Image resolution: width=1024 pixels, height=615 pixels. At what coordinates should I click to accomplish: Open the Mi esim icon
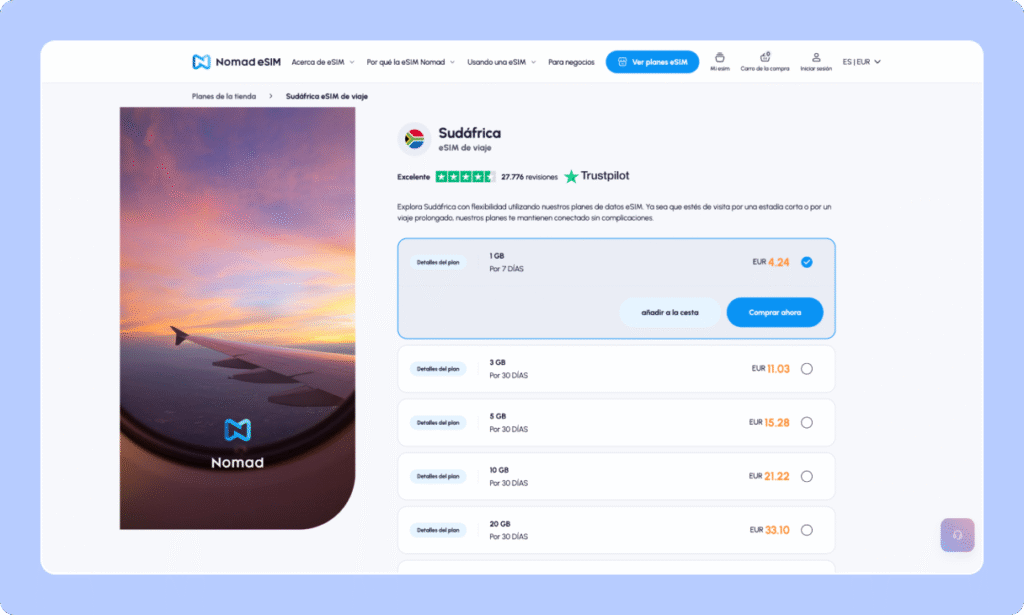(x=720, y=59)
